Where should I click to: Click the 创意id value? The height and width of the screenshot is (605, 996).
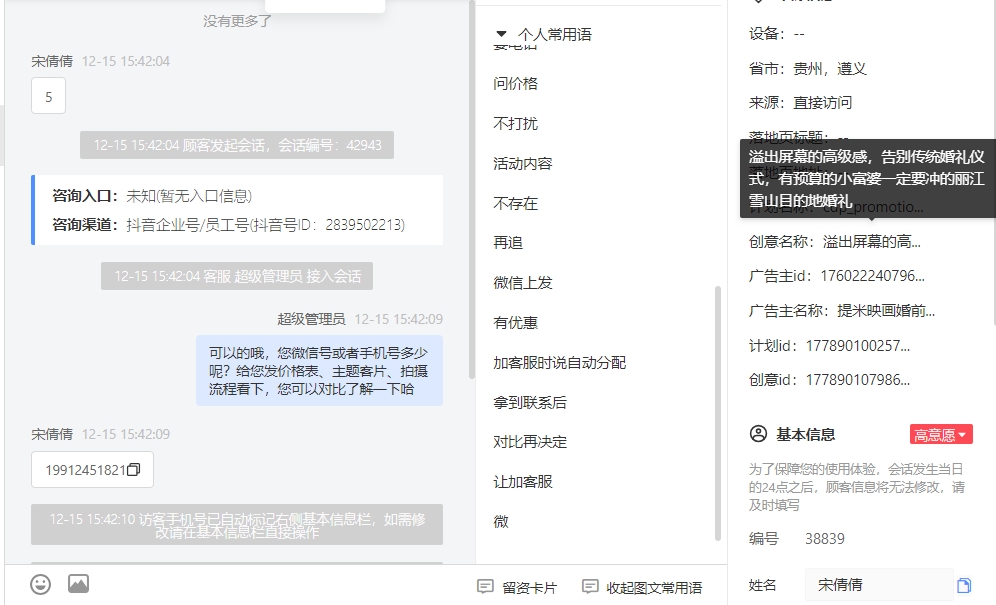tap(858, 380)
